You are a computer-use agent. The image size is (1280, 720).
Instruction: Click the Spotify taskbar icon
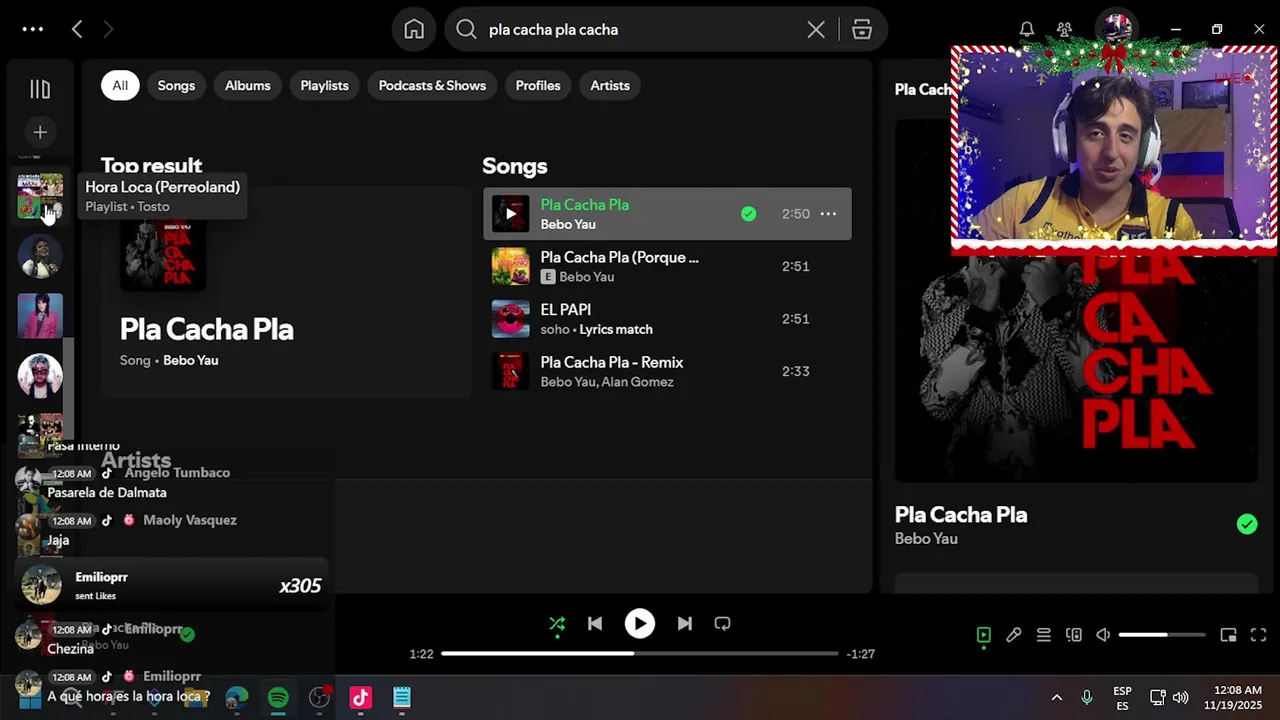(278, 698)
